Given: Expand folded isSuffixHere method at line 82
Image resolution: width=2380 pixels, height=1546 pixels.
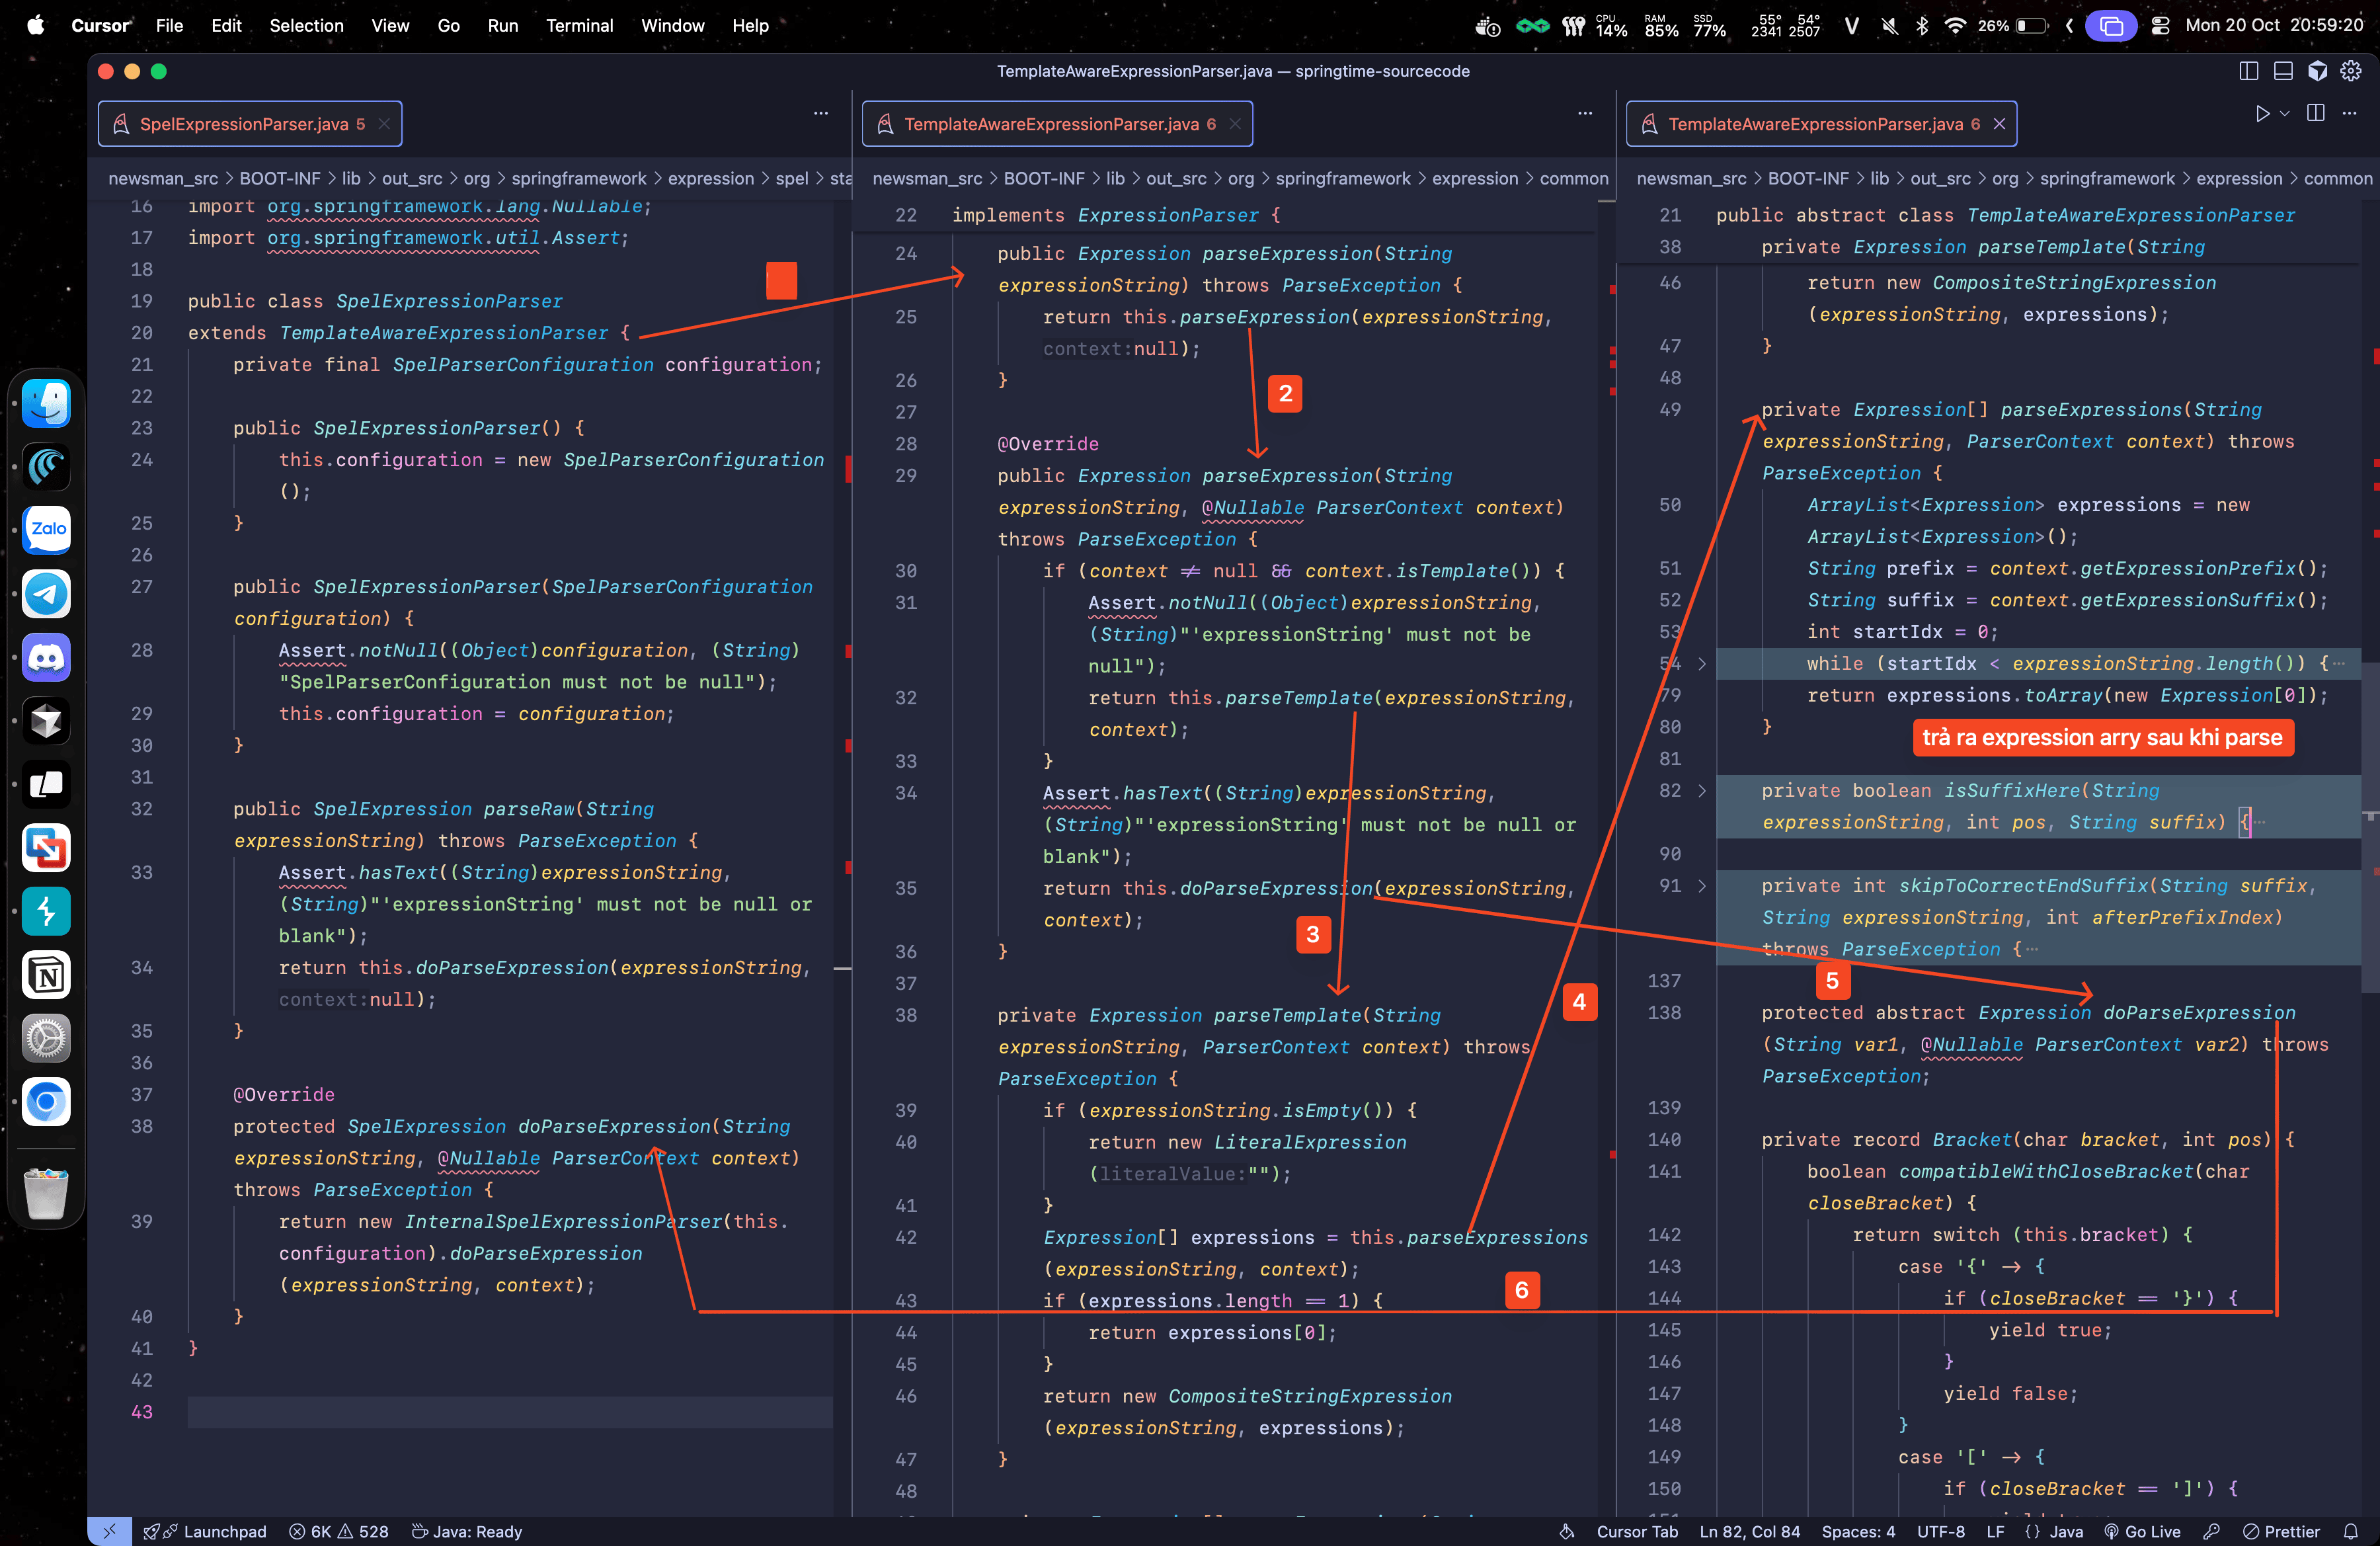Looking at the screenshot, I should click(x=1702, y=791).
